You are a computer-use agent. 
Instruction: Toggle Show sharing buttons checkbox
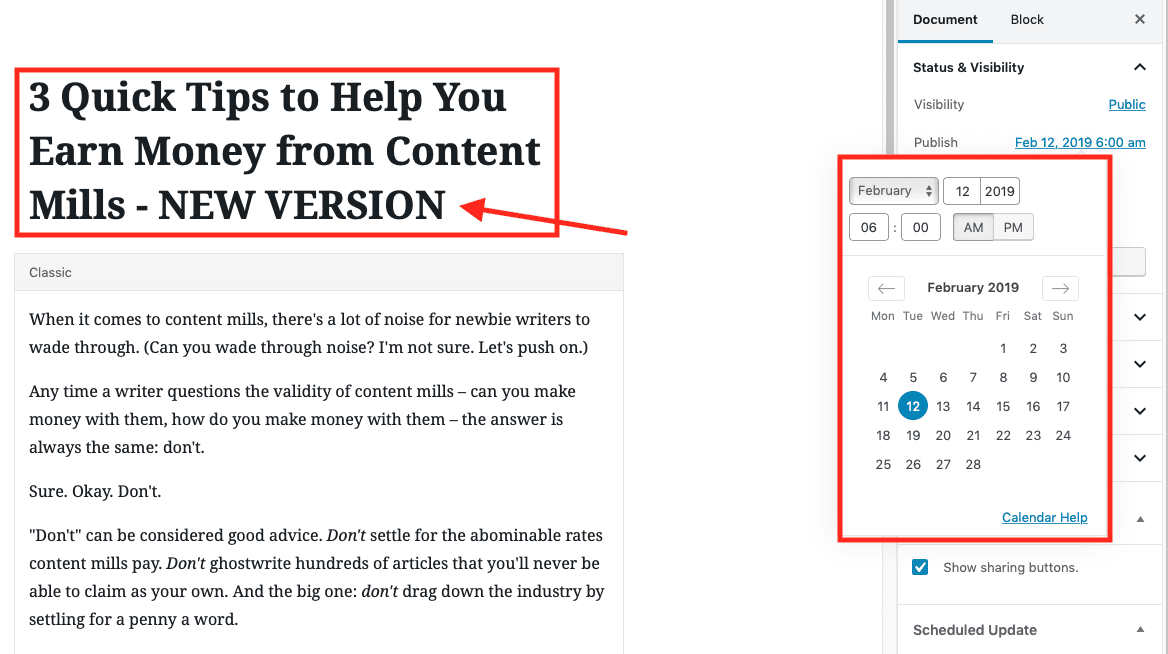pyautogui.click(x=920, y=567)
